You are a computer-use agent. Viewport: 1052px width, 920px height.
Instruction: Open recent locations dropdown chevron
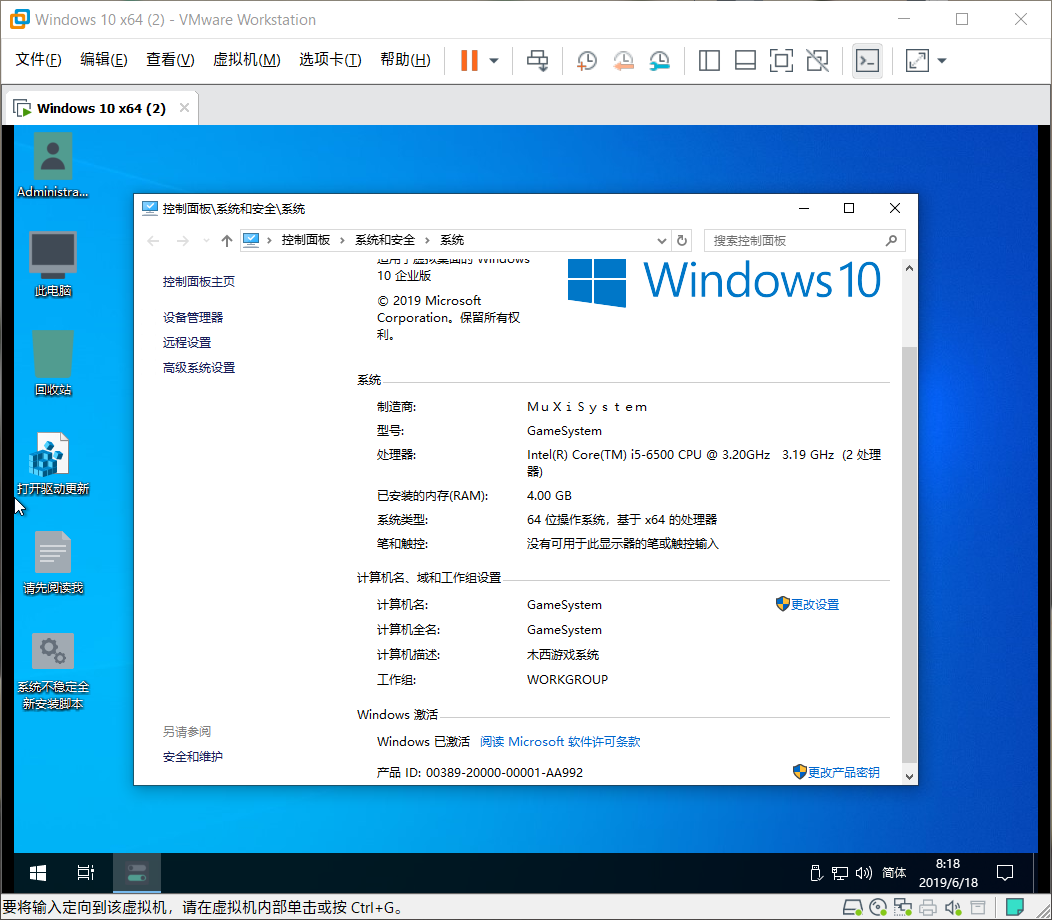coord(206,240)
